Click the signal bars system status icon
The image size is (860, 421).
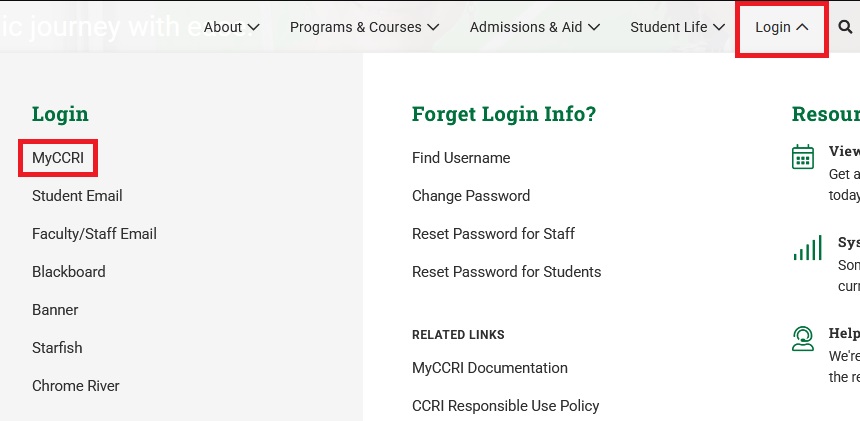tap(807, 248)
